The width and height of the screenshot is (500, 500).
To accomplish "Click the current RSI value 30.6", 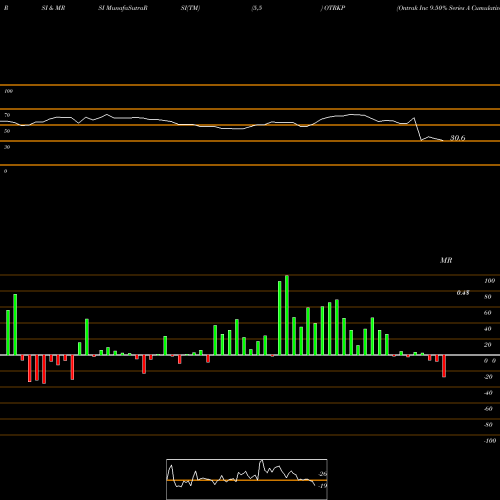I will (457, 138).
